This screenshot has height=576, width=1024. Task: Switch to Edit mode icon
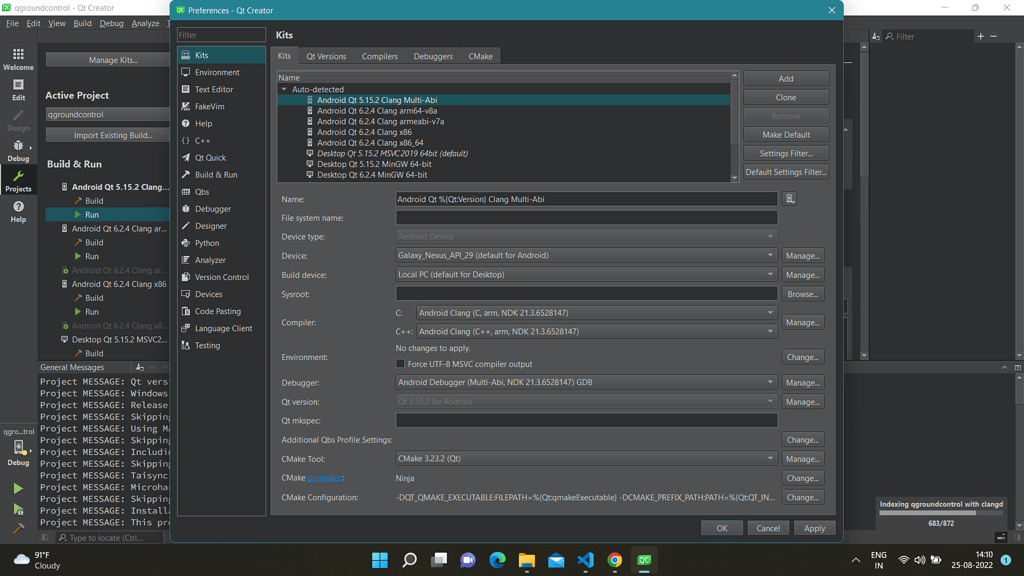(18, 89)
